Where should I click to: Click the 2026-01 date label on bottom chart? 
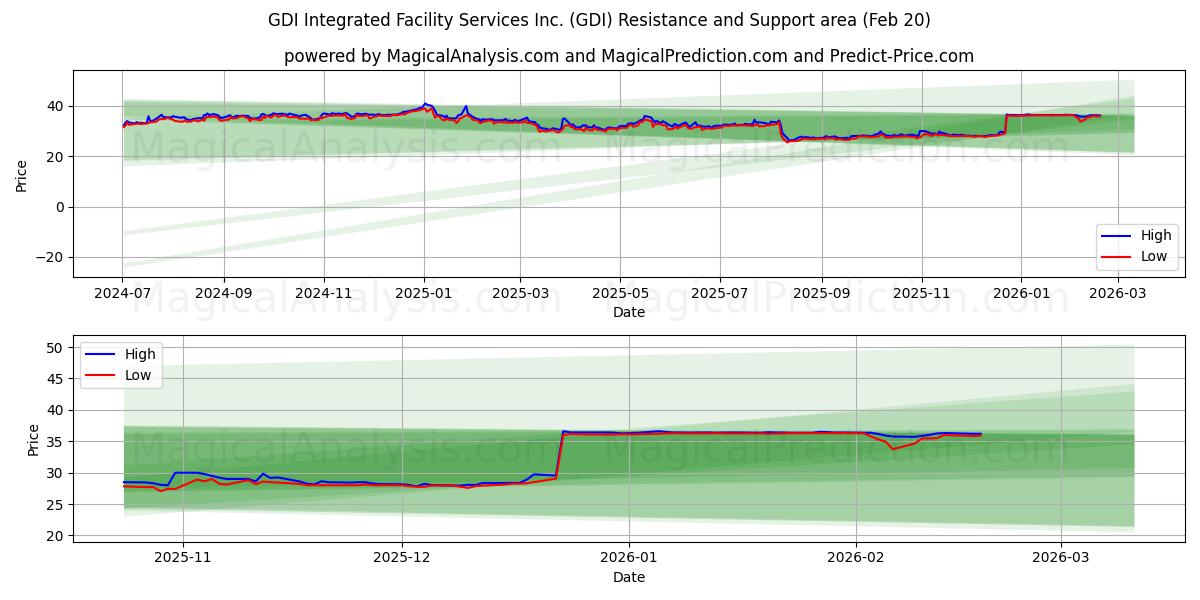coord(629,560)
